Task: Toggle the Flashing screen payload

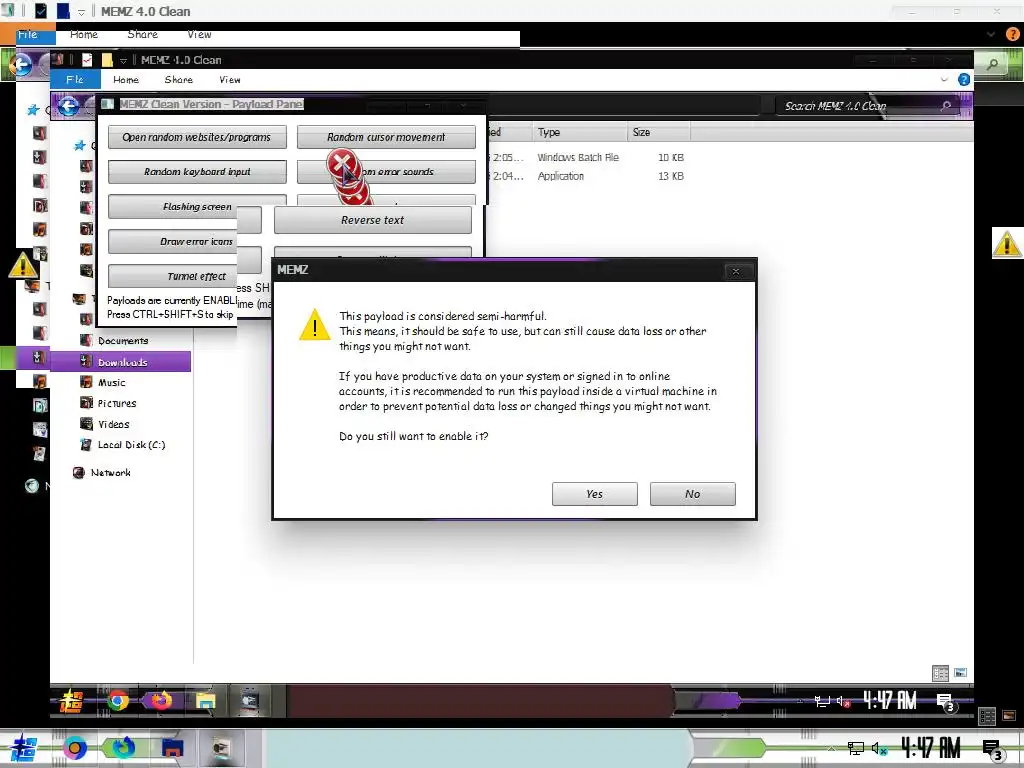Action: [x=197, y=206]
